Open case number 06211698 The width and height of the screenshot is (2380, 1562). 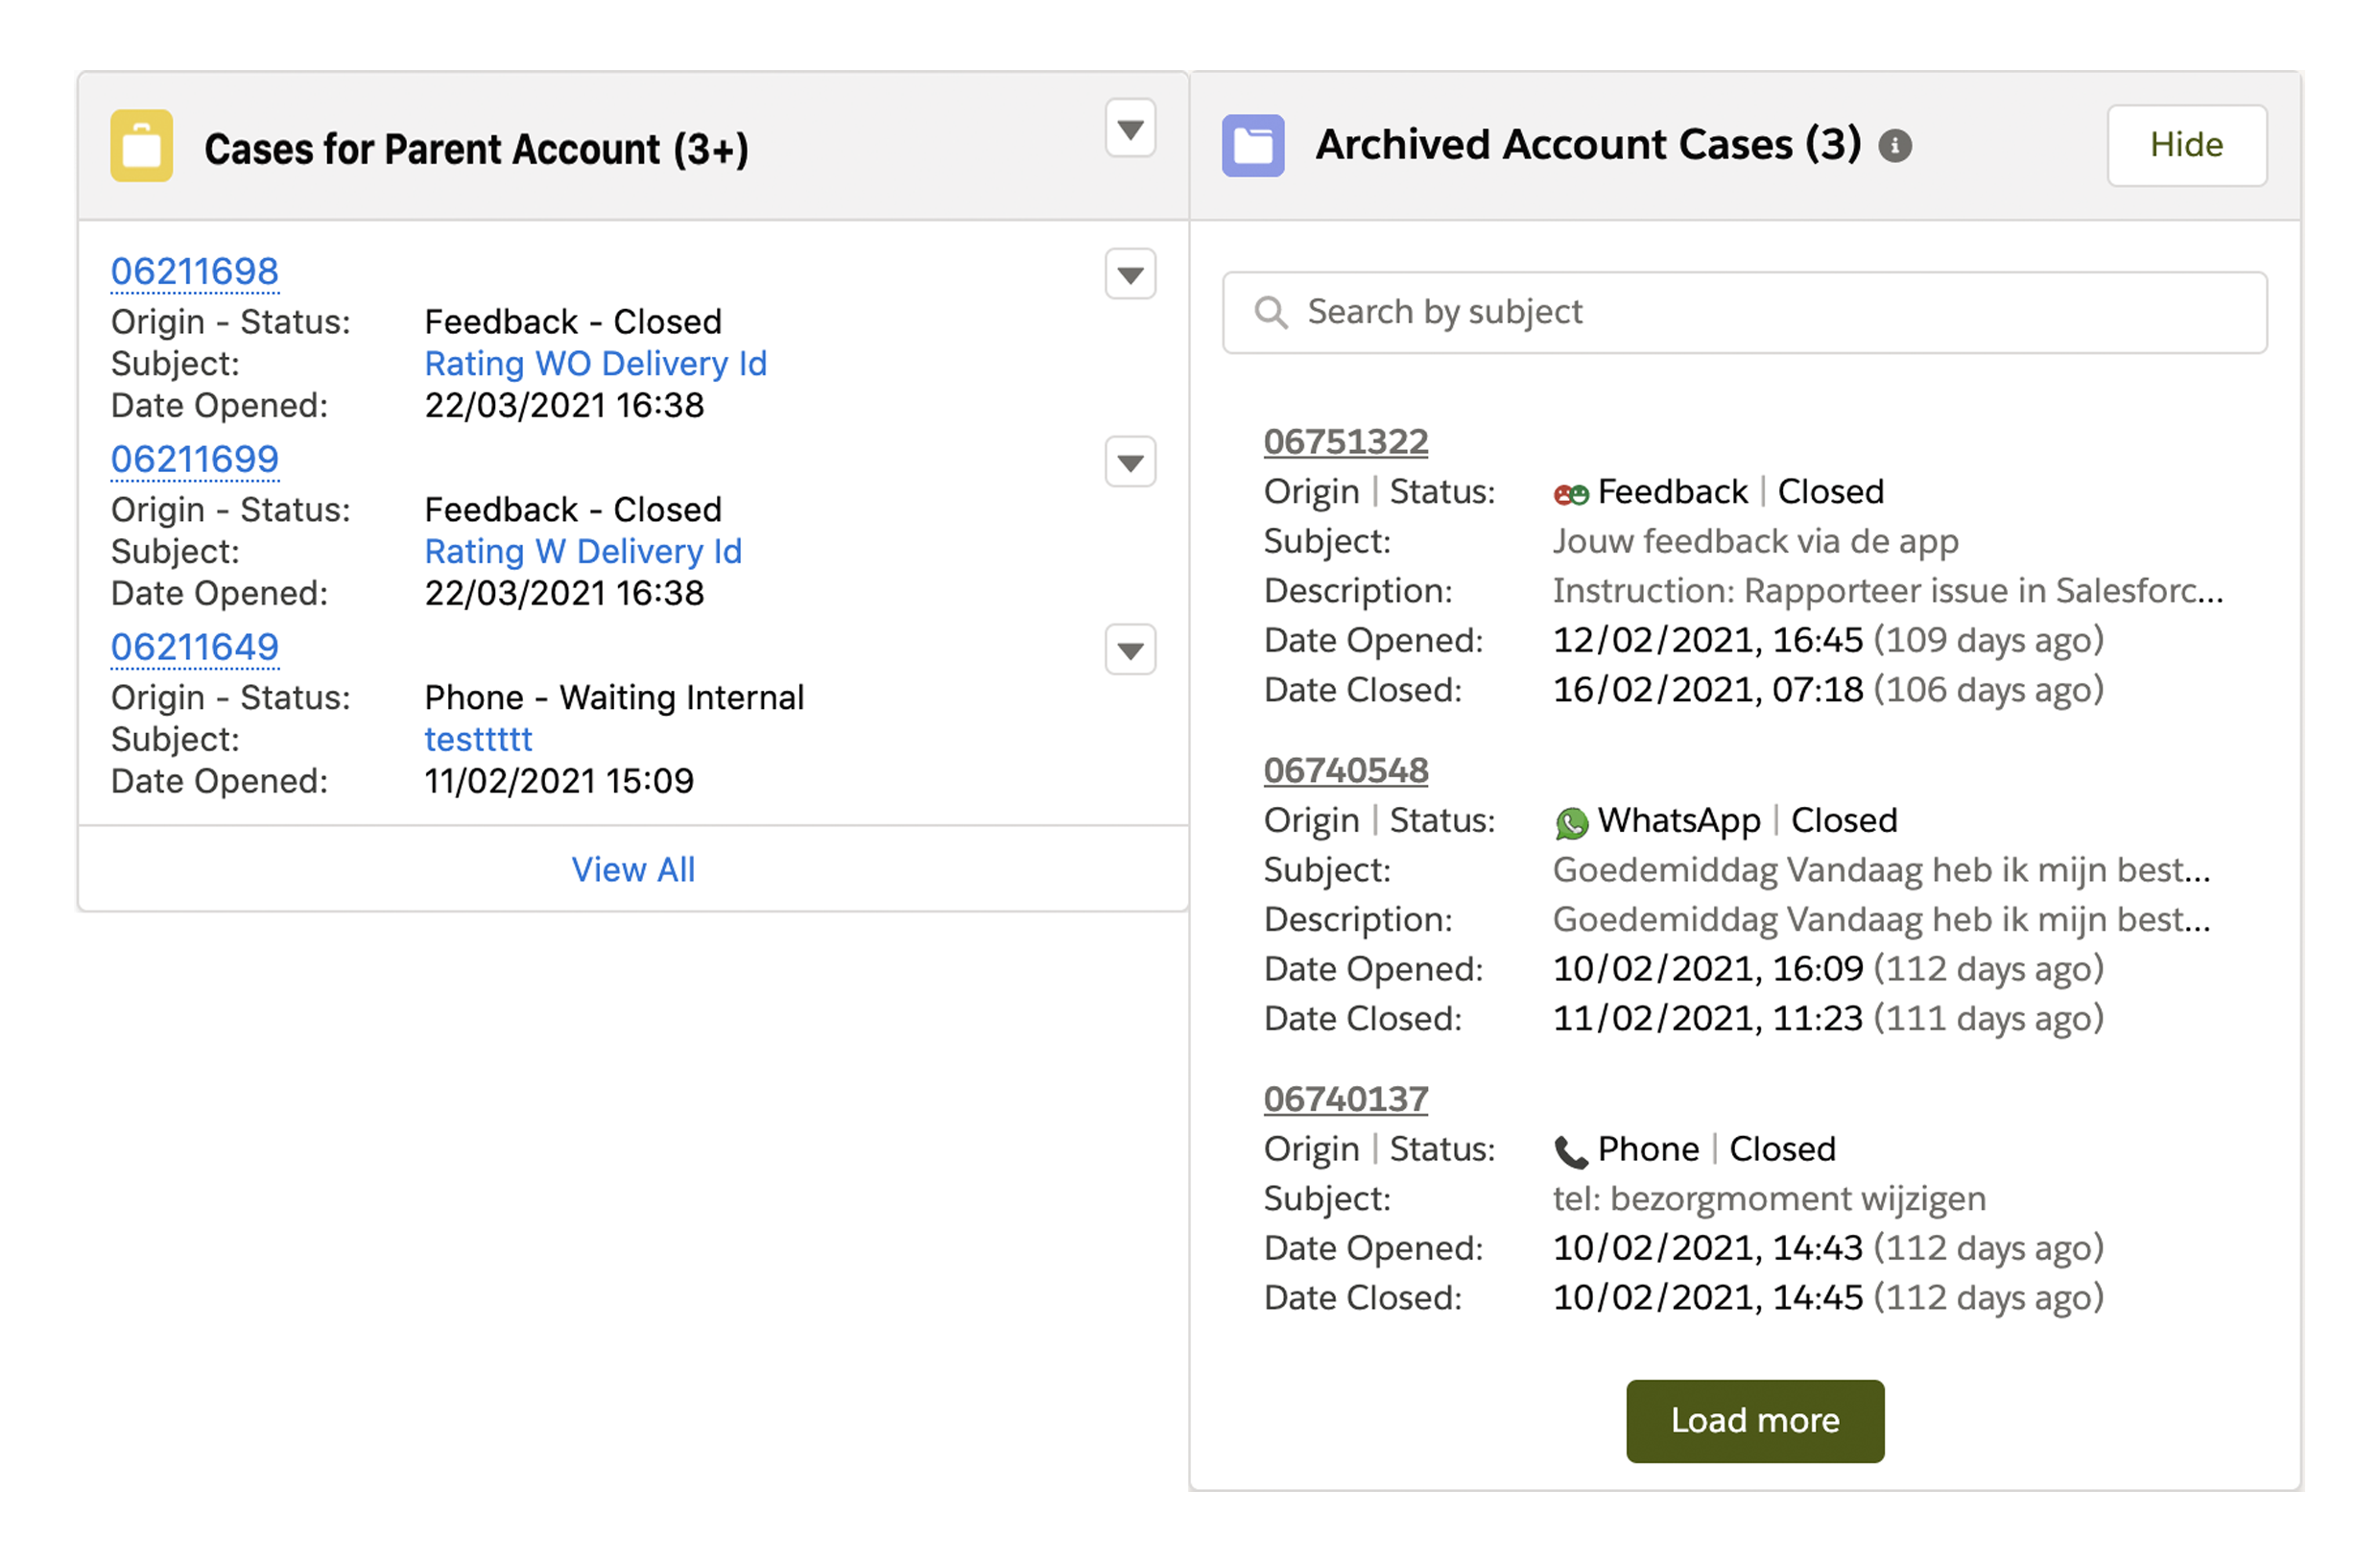click(x=195, y=272)
